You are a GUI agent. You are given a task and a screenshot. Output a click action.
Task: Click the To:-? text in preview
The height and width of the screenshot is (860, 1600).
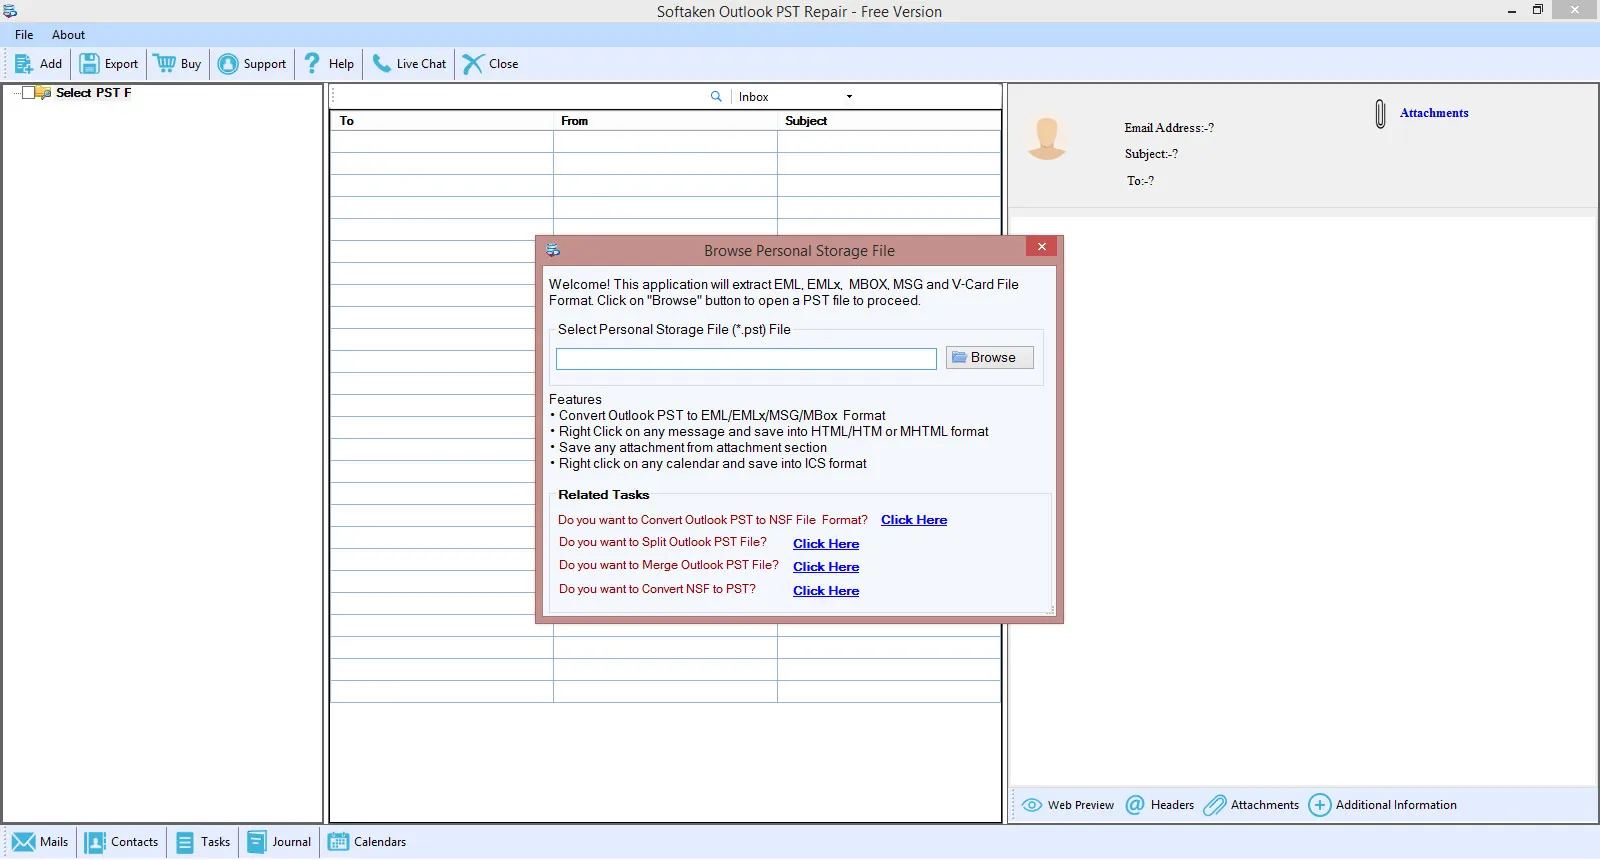(x=1140, y=181)
